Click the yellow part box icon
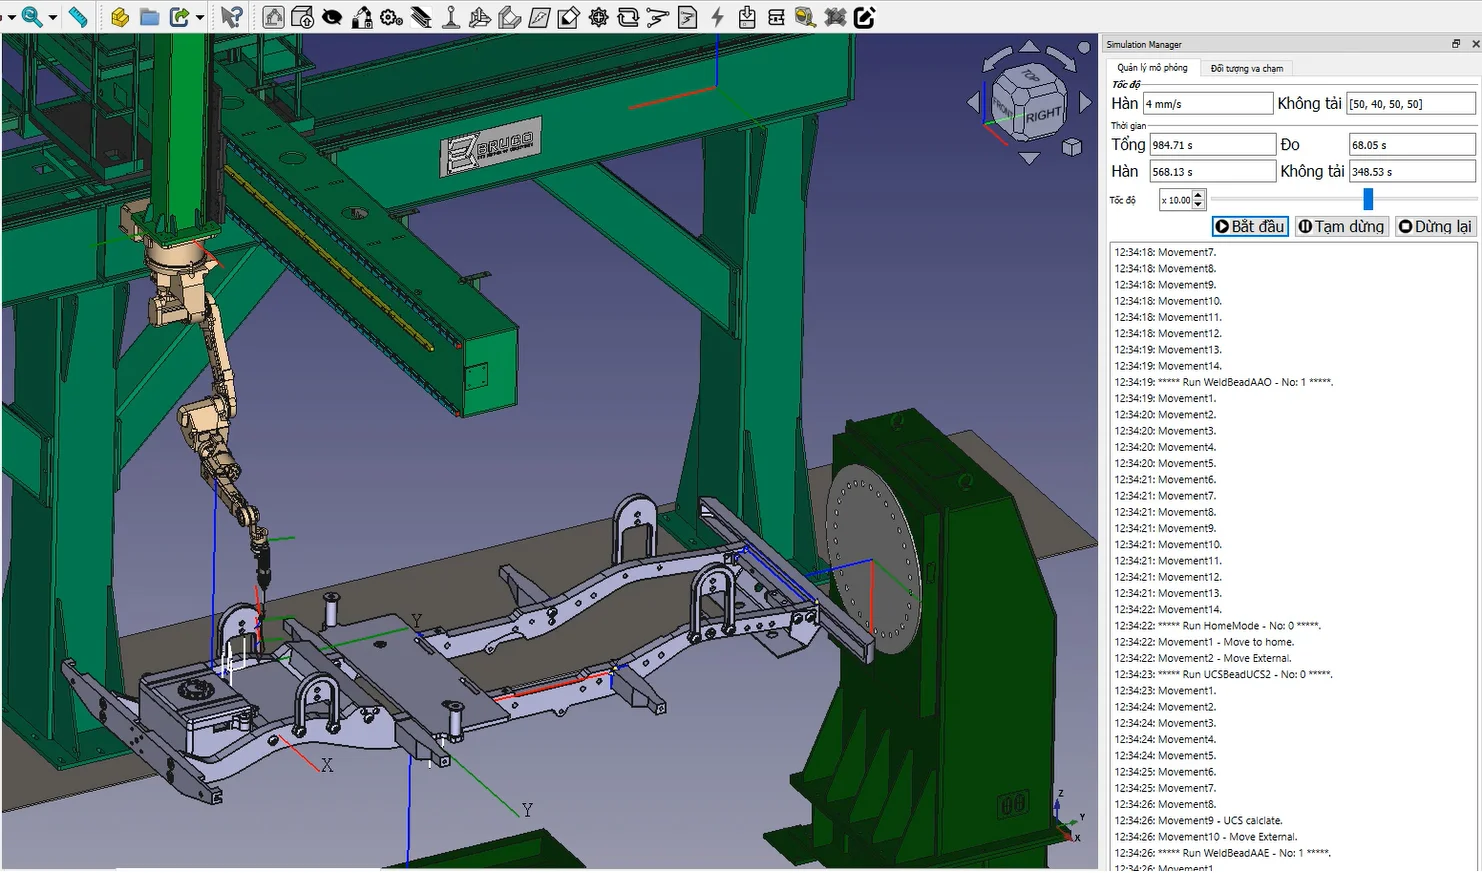 click(120, 17)
